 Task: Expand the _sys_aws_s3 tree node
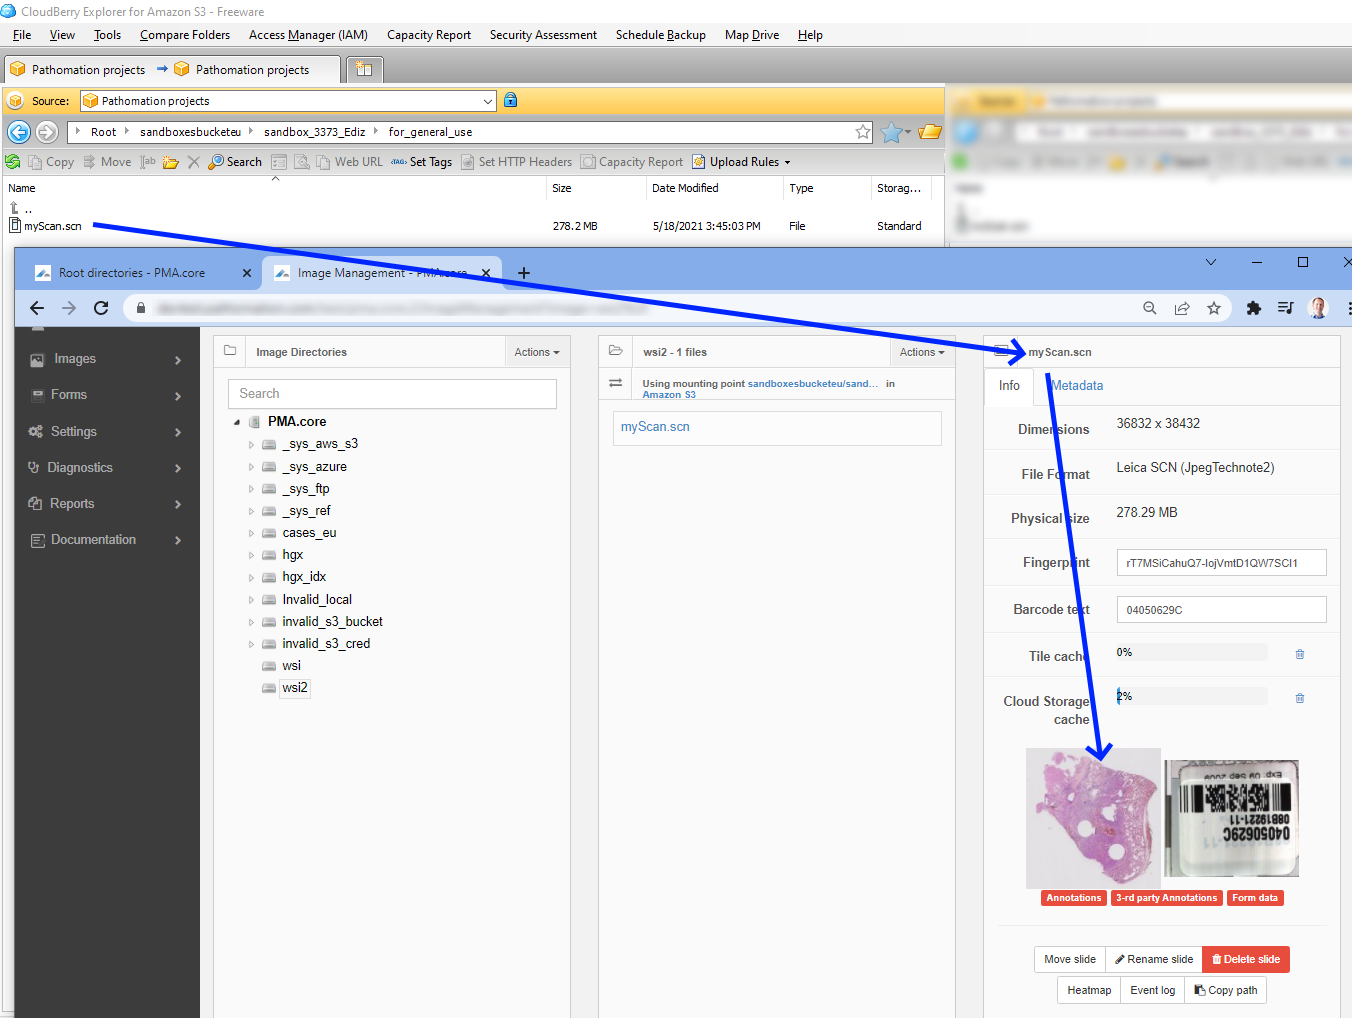pos(251,444)
